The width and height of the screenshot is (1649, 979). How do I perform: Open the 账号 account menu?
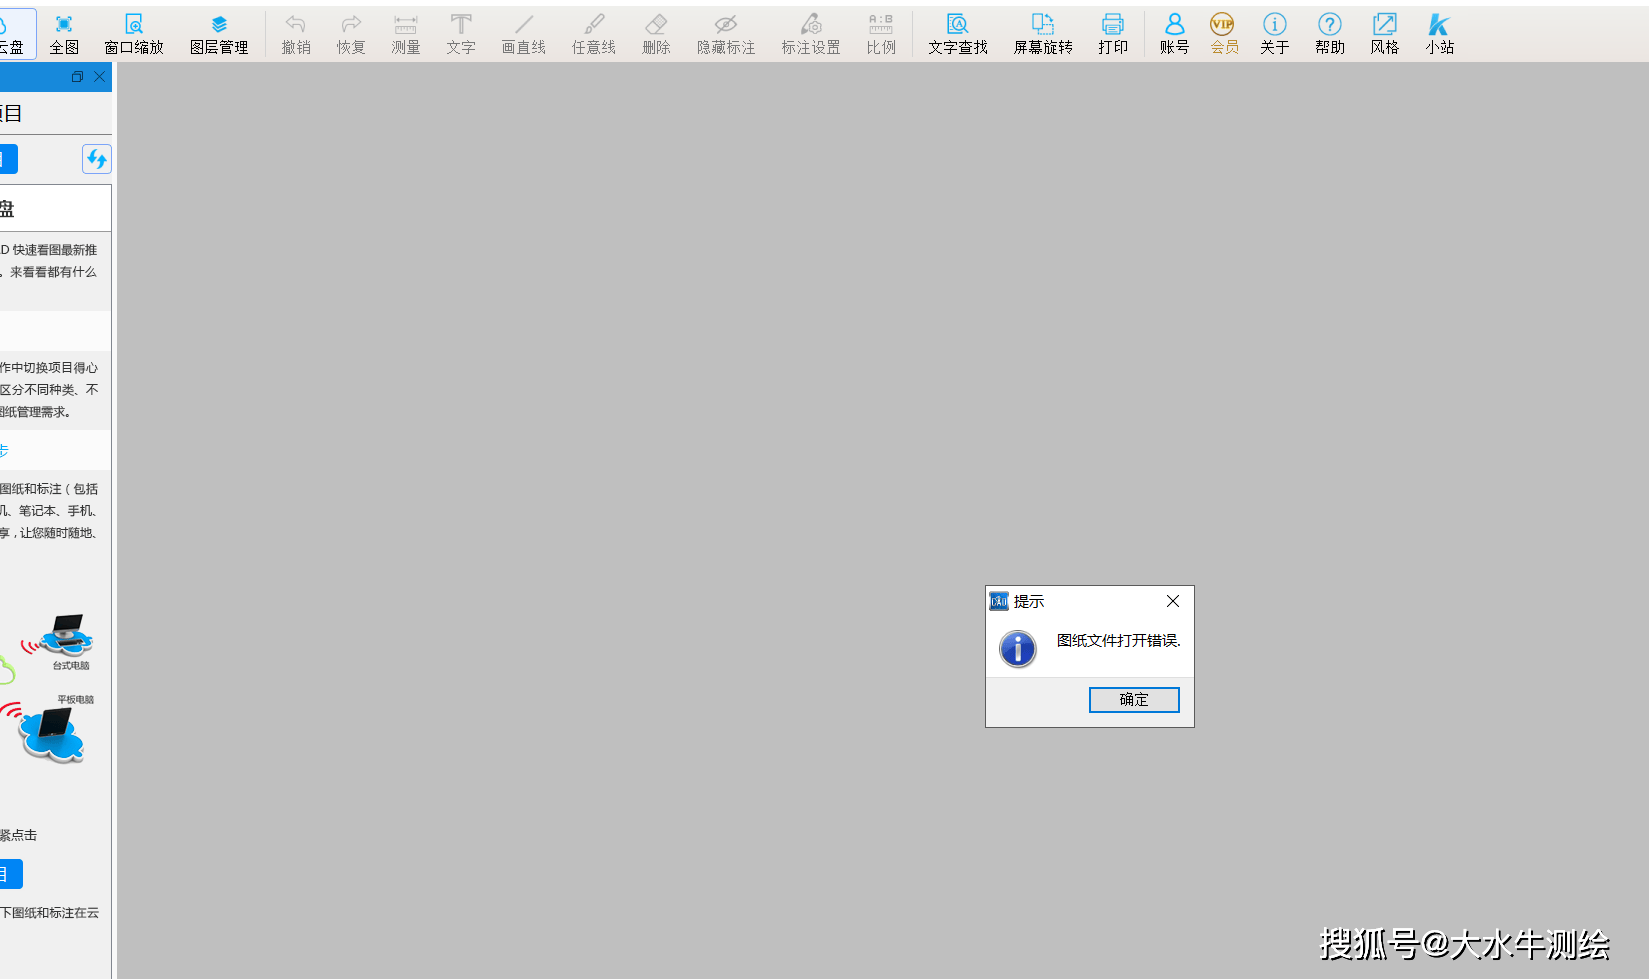(1175, 34)
